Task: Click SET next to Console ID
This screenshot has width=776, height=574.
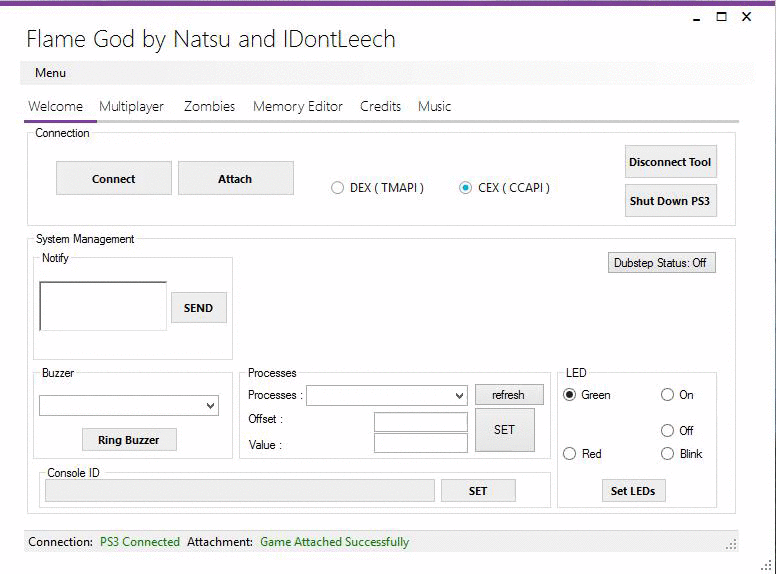Action: pyautogui.click(x=478, y=491)
